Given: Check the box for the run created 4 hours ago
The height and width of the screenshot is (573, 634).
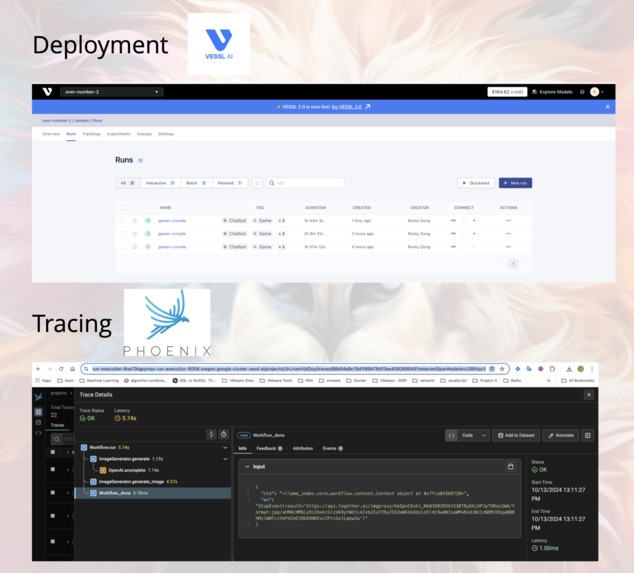Looking at the screenshot, I should (123, 247).
